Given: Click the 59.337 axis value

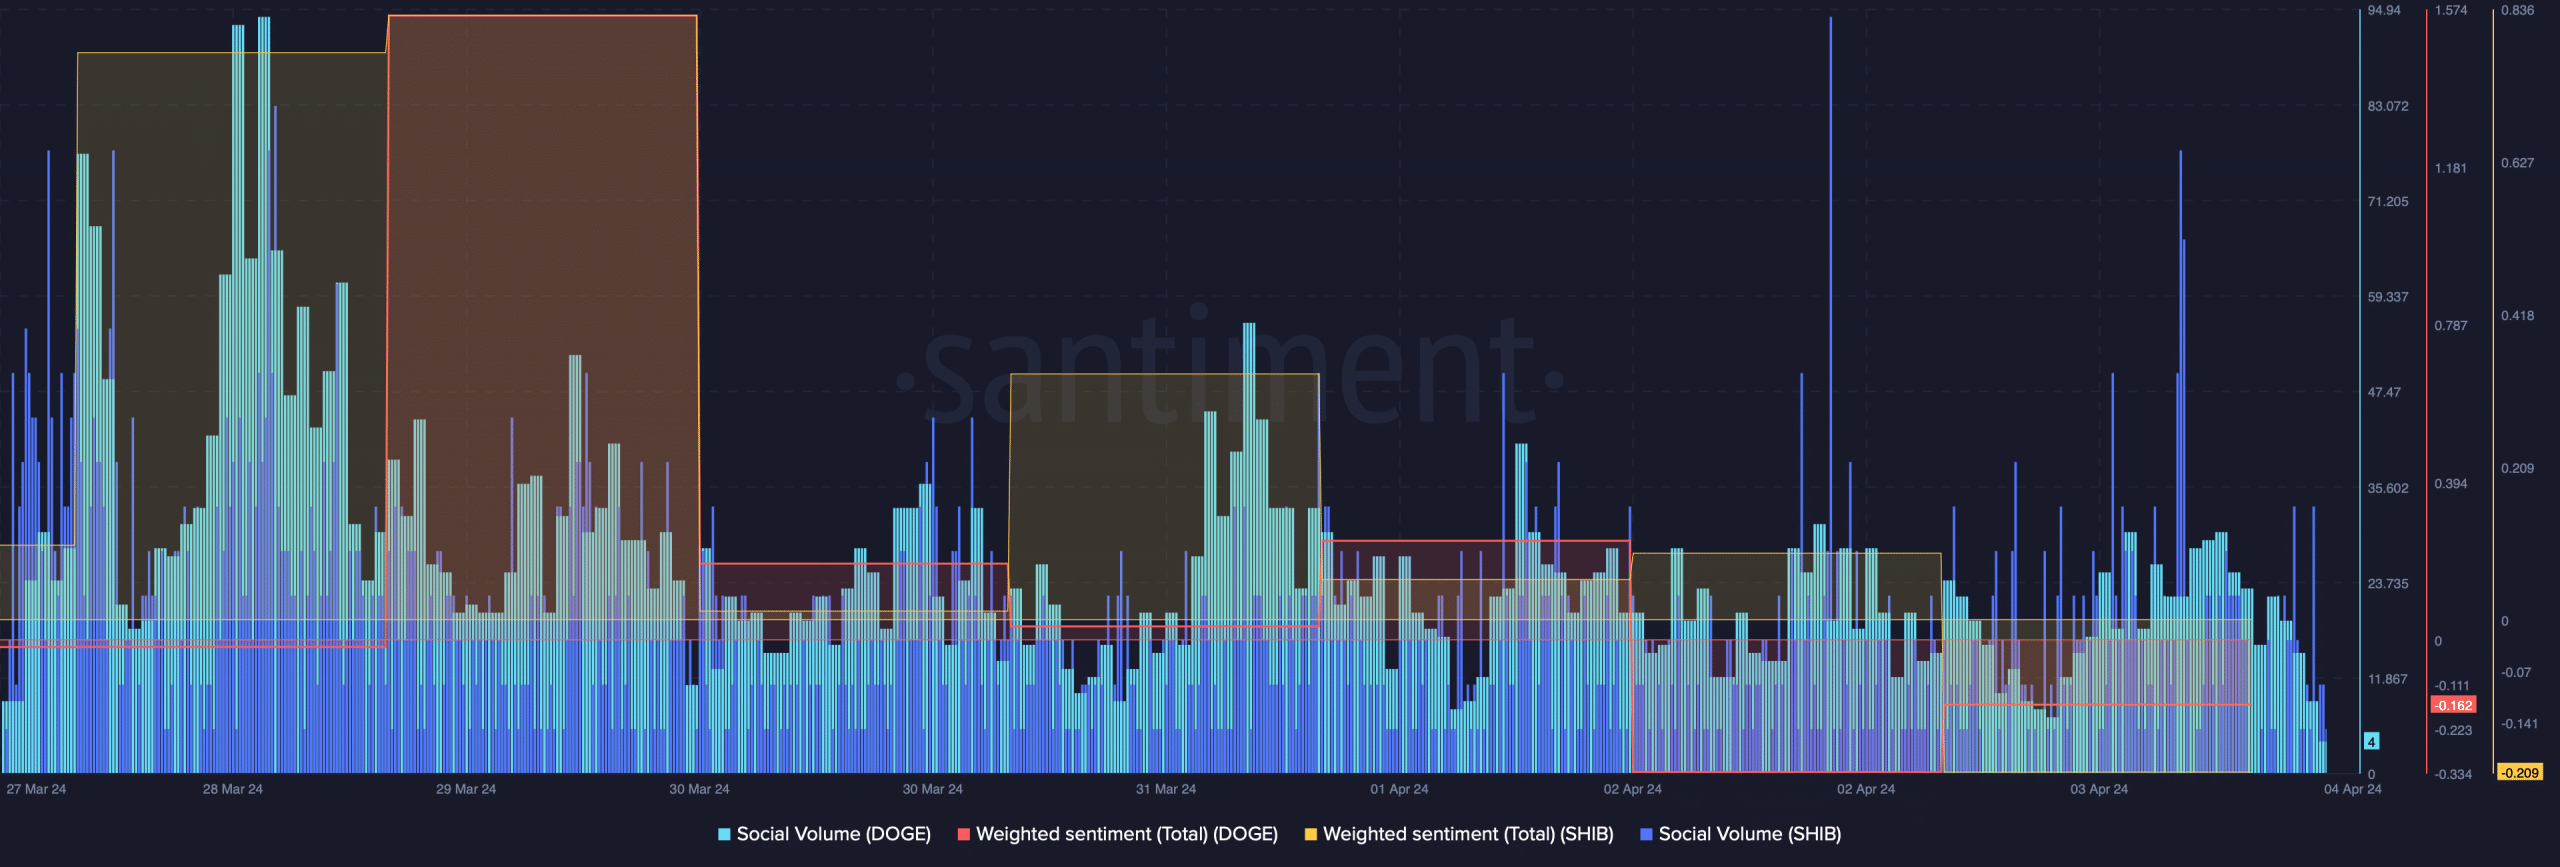Looking at the screenshot, I should tap(2388, 297).
